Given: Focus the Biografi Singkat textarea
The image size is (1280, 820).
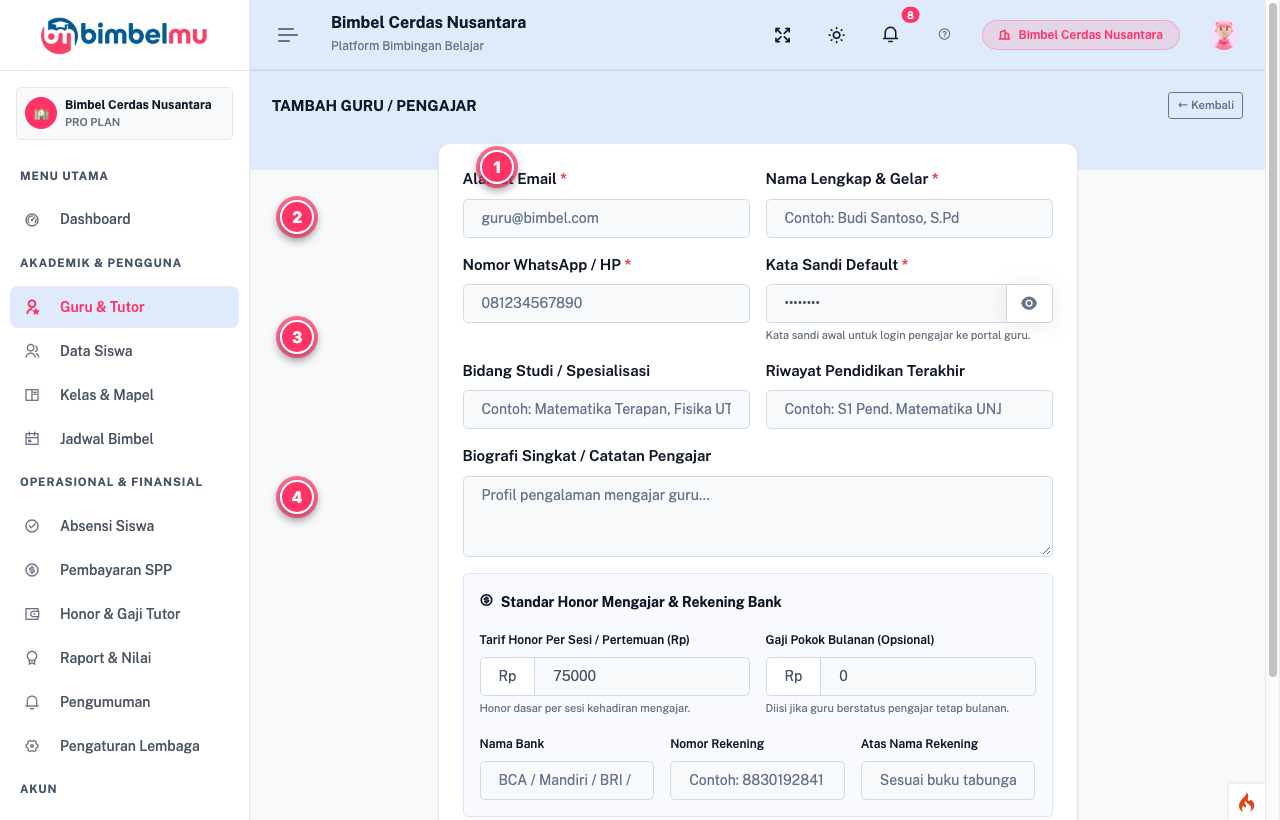Looking at the screenshot, I should [x=758, y=516].
